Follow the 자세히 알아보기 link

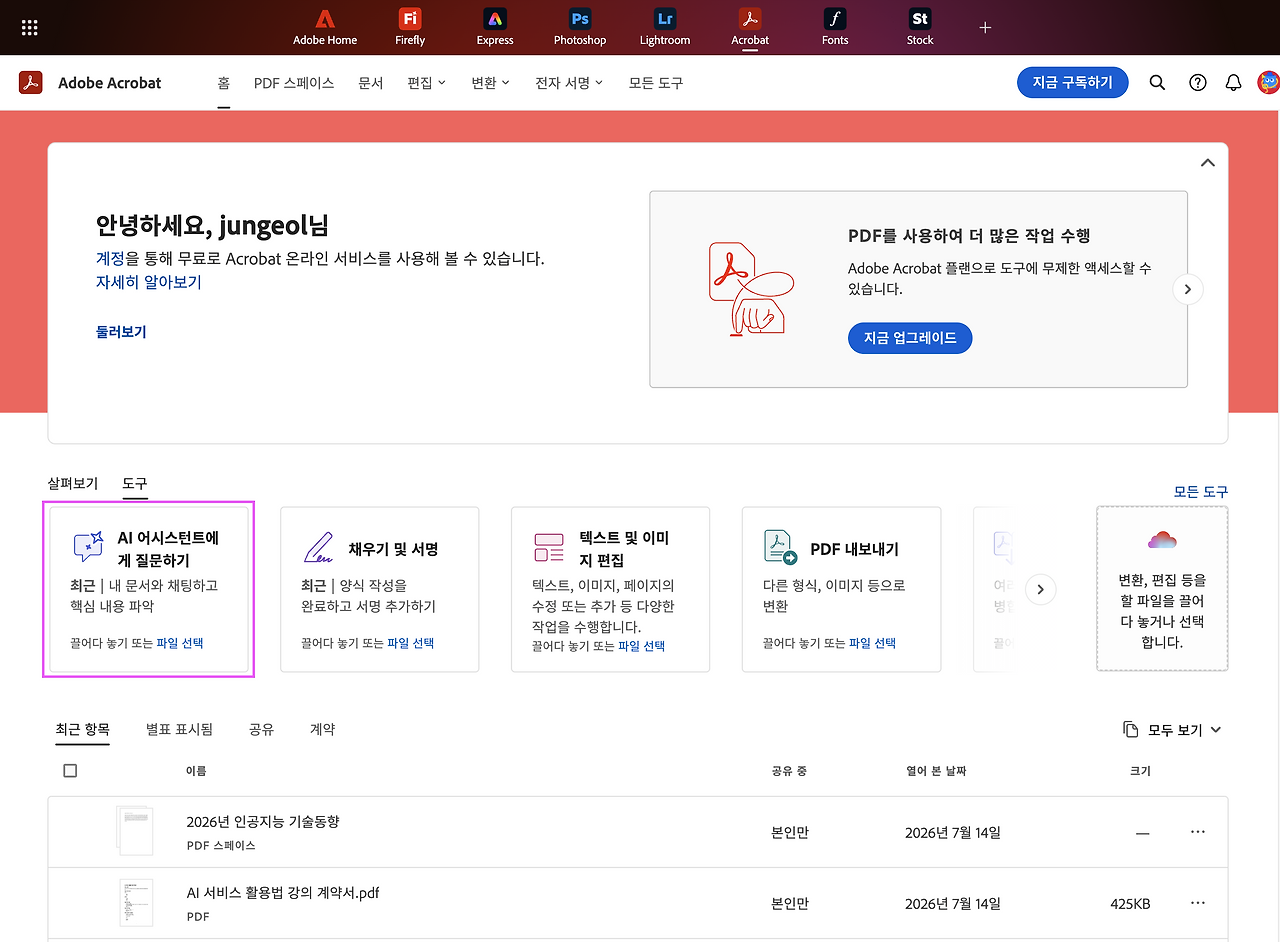pyautogui.click(x=149, y=282)
